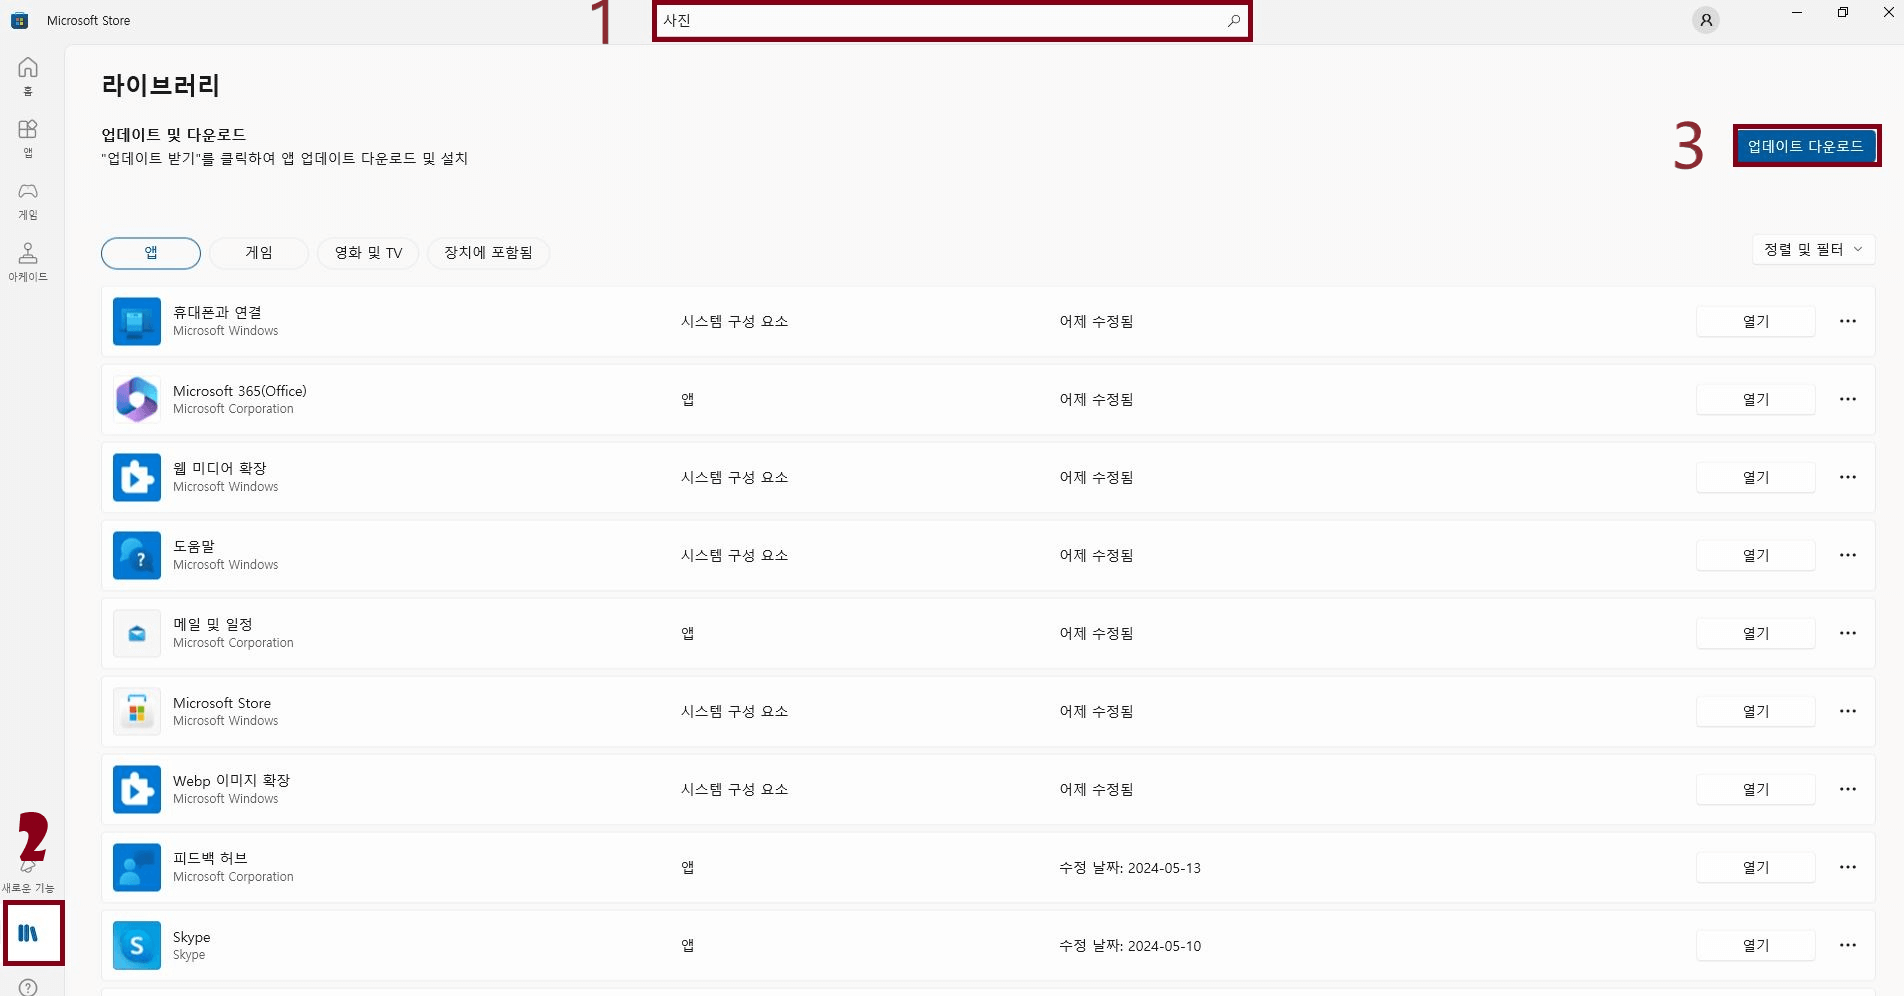Open more options for 웹 미디어 확장

[1848, 477]
